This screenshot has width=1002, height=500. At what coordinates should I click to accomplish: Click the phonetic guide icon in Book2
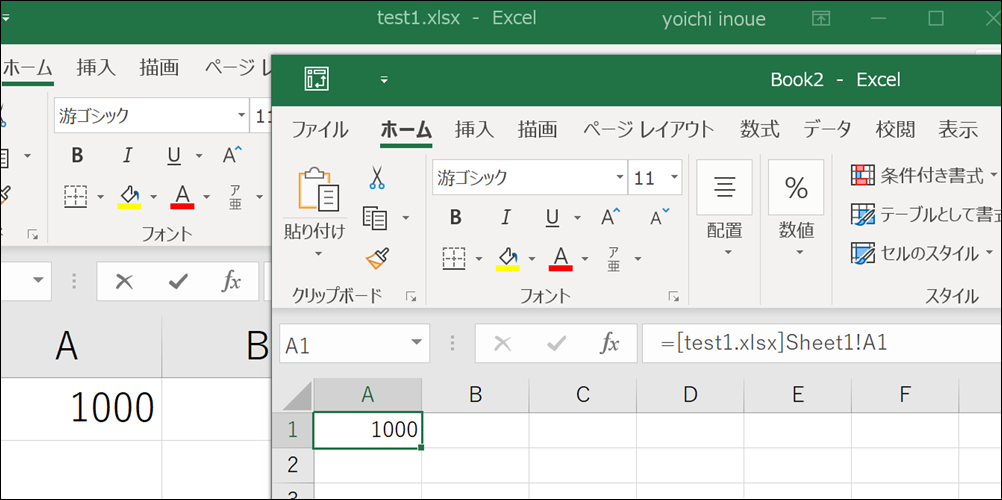[x=613, y=258]
